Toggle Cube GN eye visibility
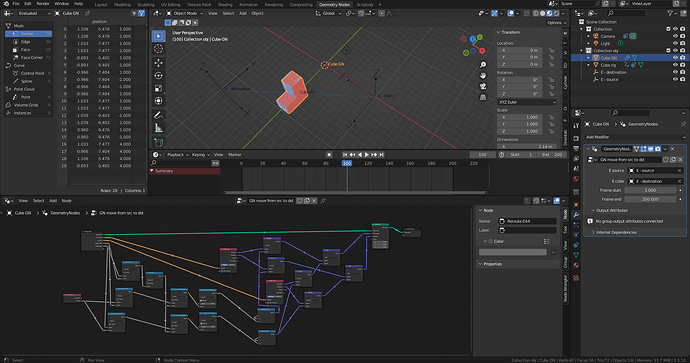690x363 pixels. coord(675,58)
